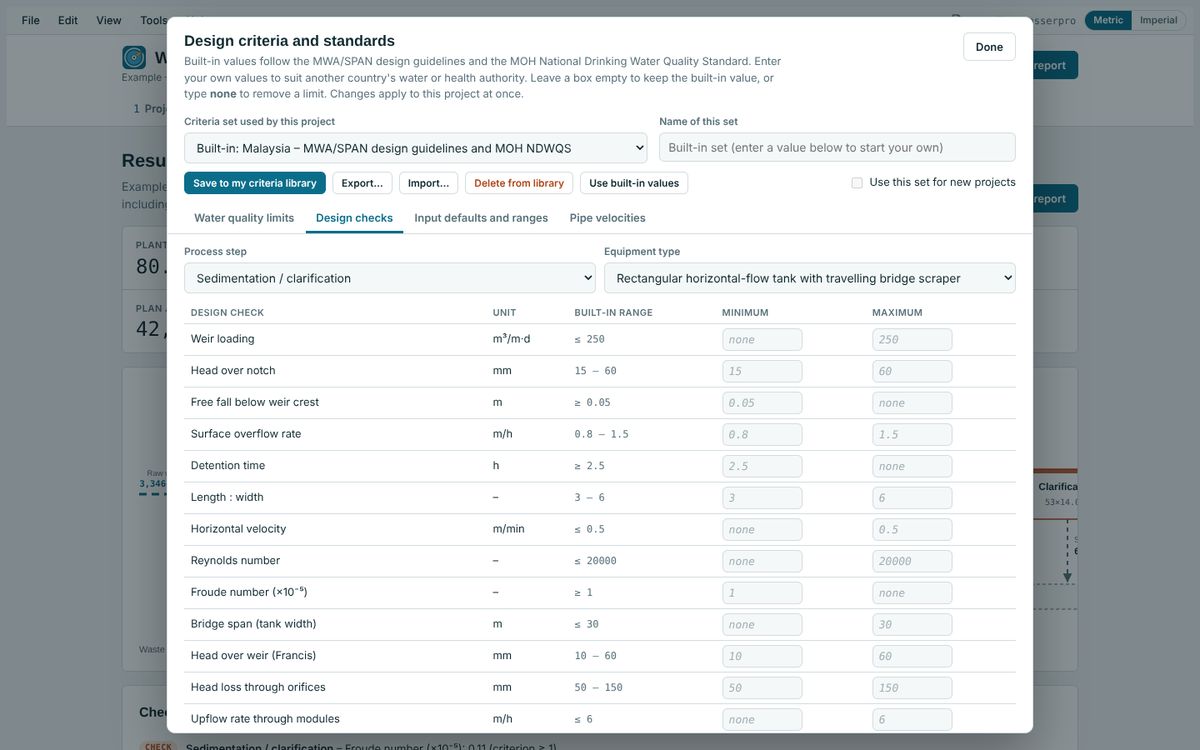This screenshot has height=750, width=1200.
Task: Focus the 'Name of this set' field
Action: click(x=837, y=147)
